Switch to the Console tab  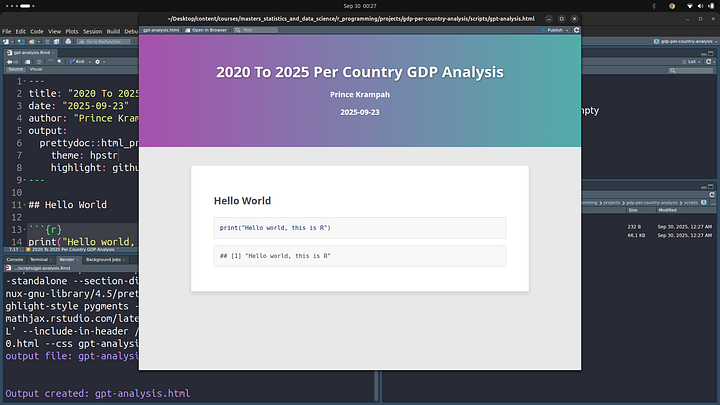pos(15,259)
